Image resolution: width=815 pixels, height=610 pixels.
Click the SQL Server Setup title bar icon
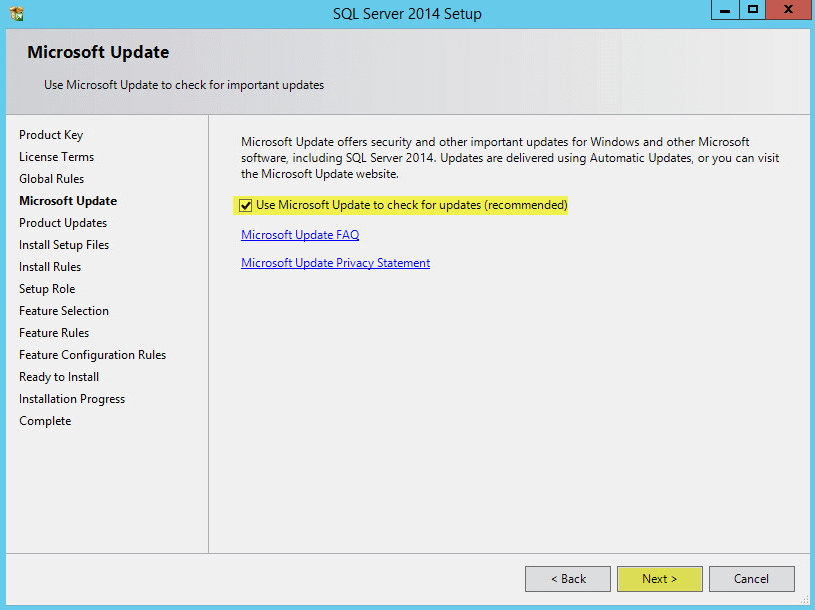[x=17, y=13]
